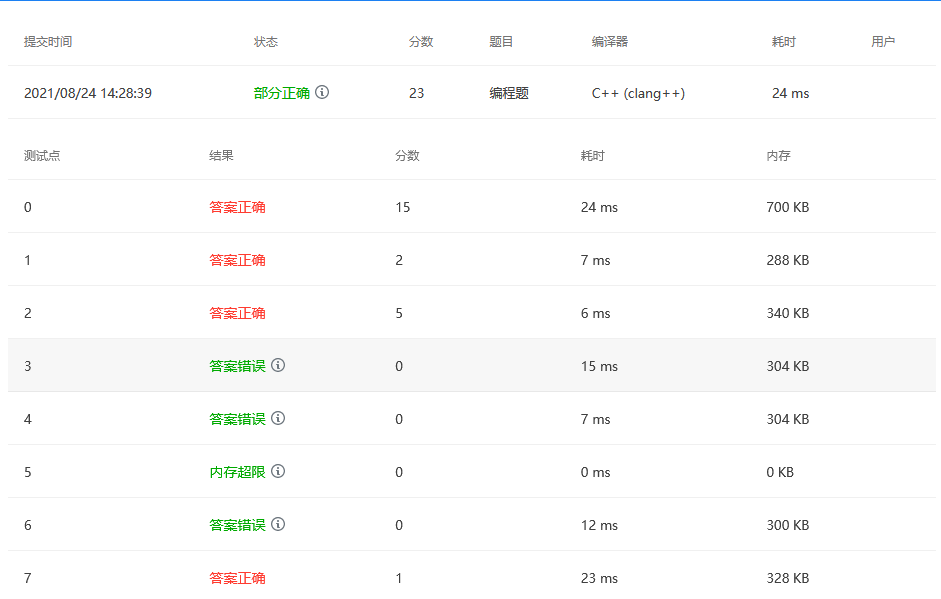941x599 pixels.
Task: Click info icon next to 内存超限
Action: 278,471
